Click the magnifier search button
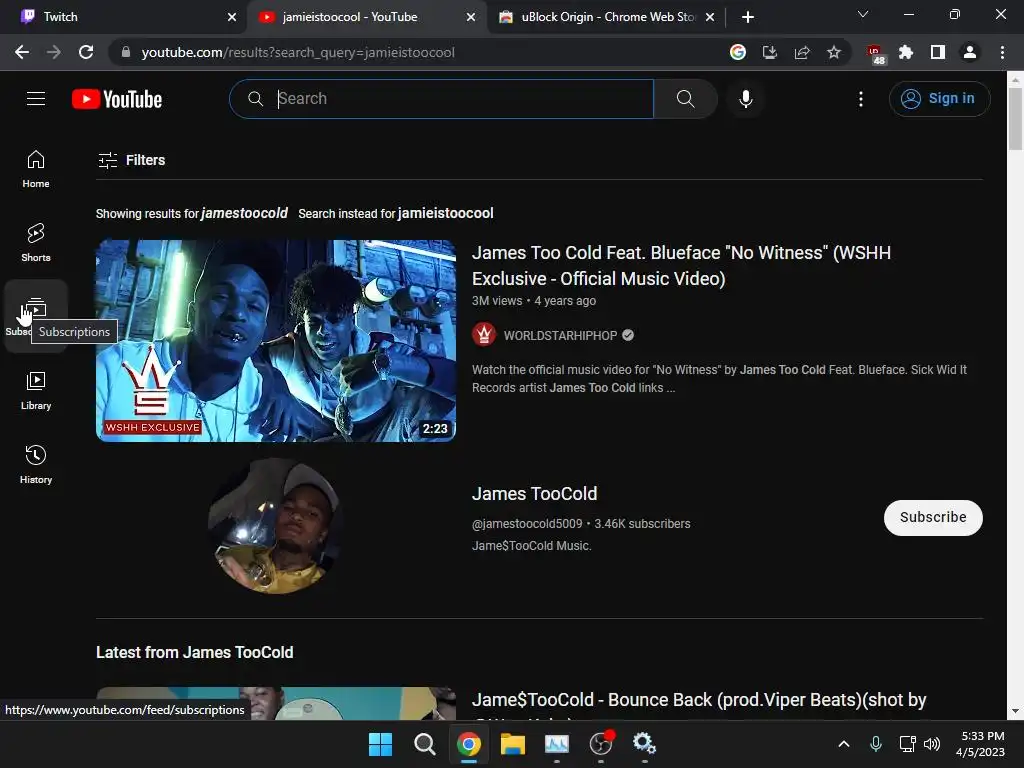Viewport: 1024px width, 768px height. [x=685, y=99]
